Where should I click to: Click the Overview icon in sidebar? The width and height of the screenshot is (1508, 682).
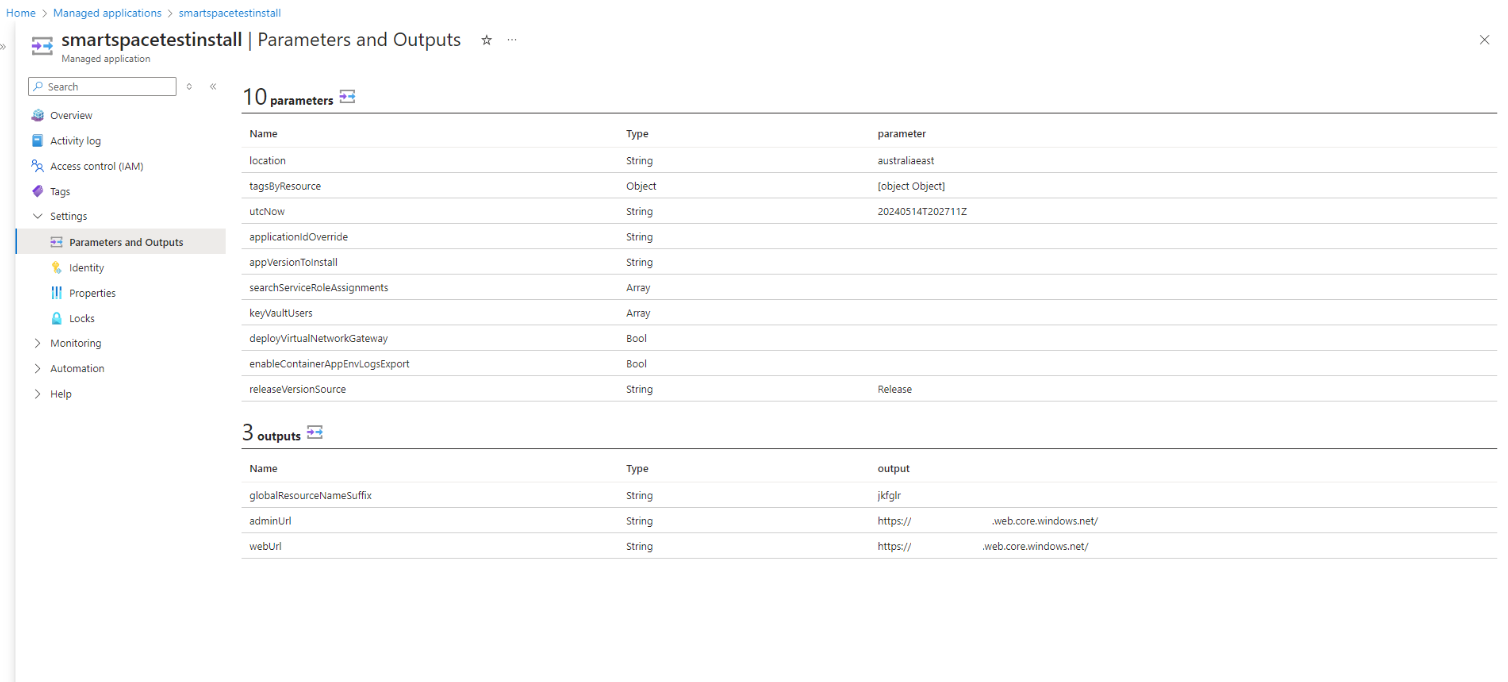point(38,115)
